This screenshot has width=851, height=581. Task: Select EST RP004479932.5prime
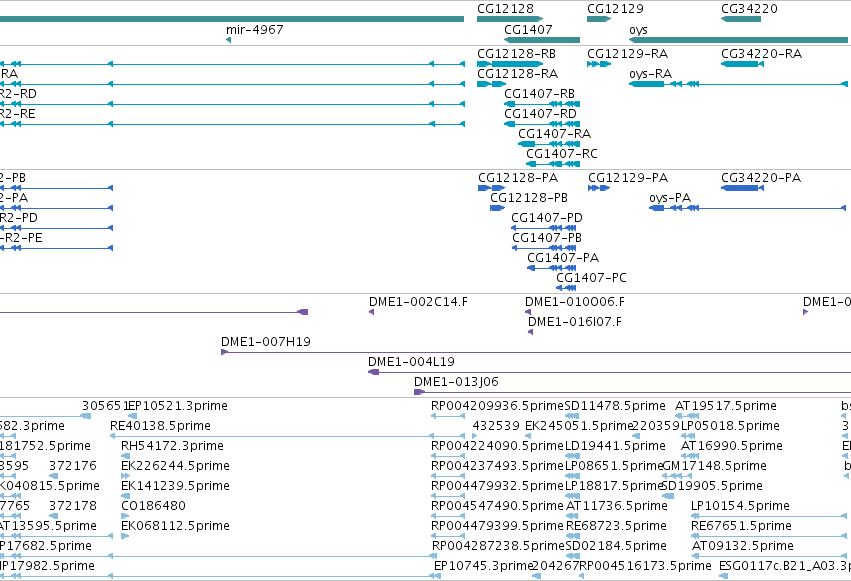(448, 496)
